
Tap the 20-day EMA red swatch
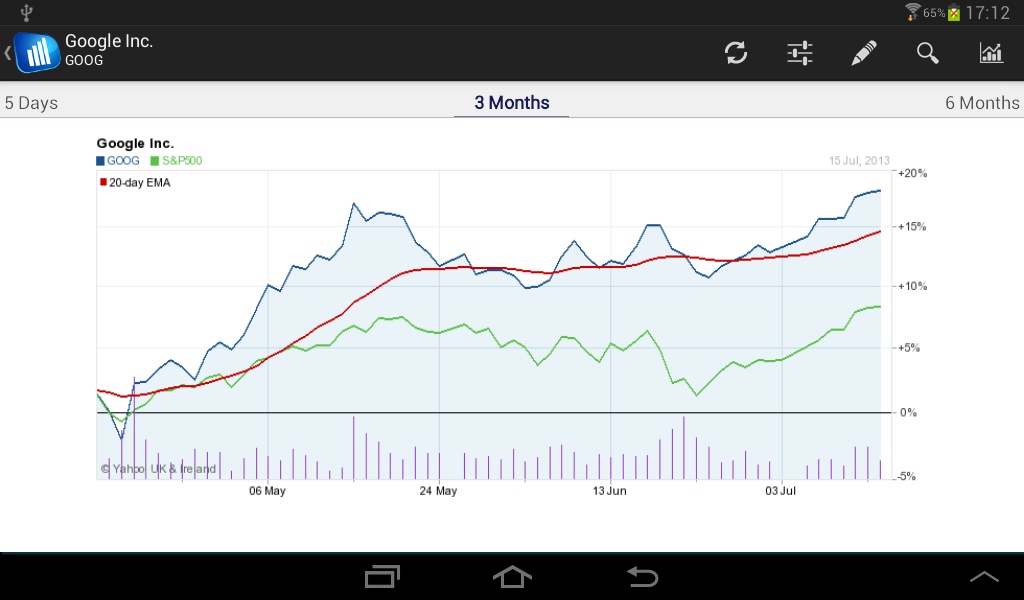103,182
